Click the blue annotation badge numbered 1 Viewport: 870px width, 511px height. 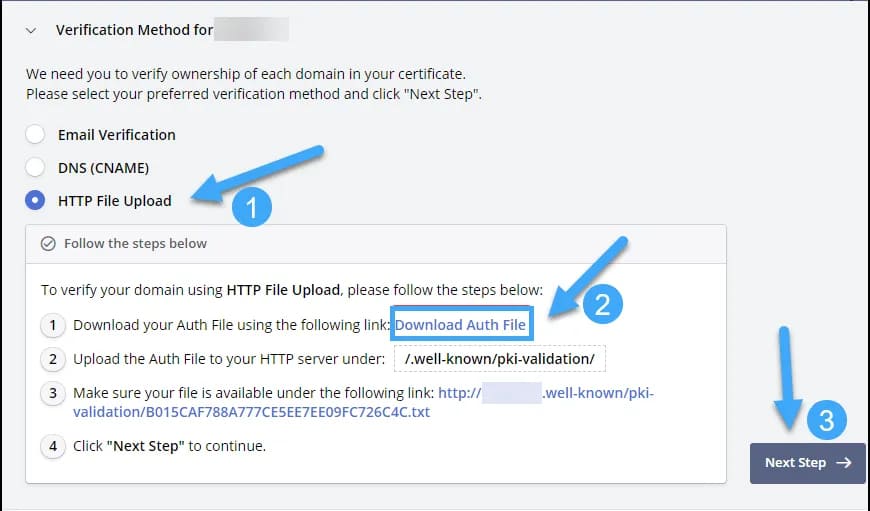(x=251, y=207)
